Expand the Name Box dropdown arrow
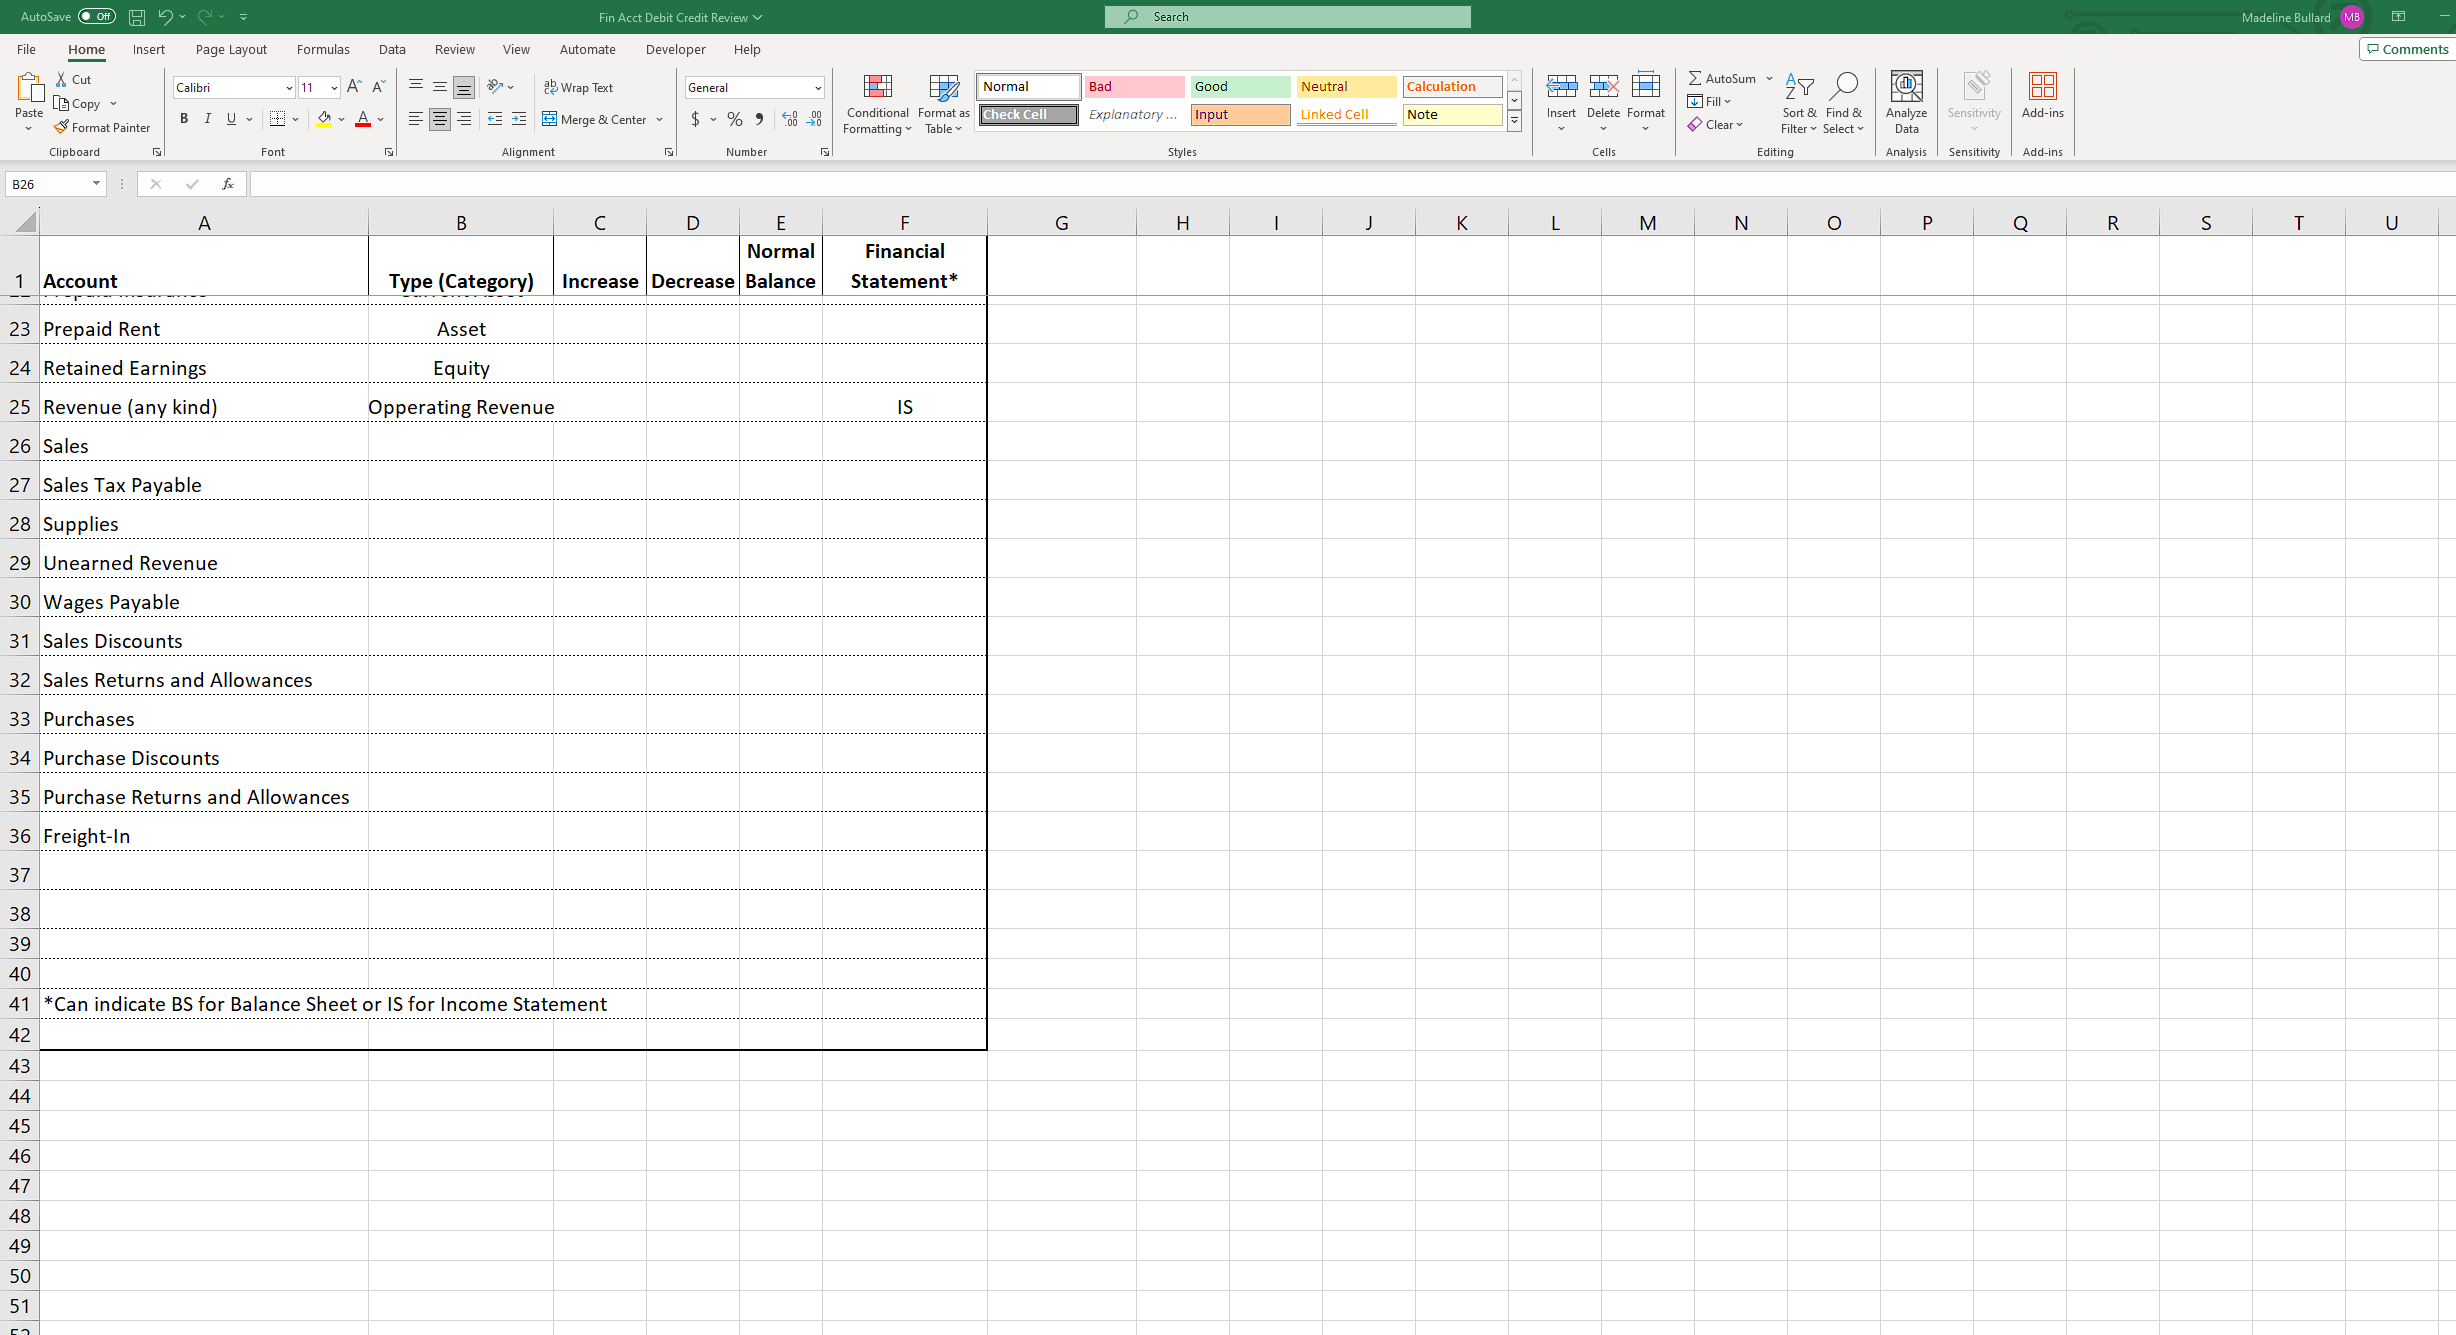 pos(96,184)
